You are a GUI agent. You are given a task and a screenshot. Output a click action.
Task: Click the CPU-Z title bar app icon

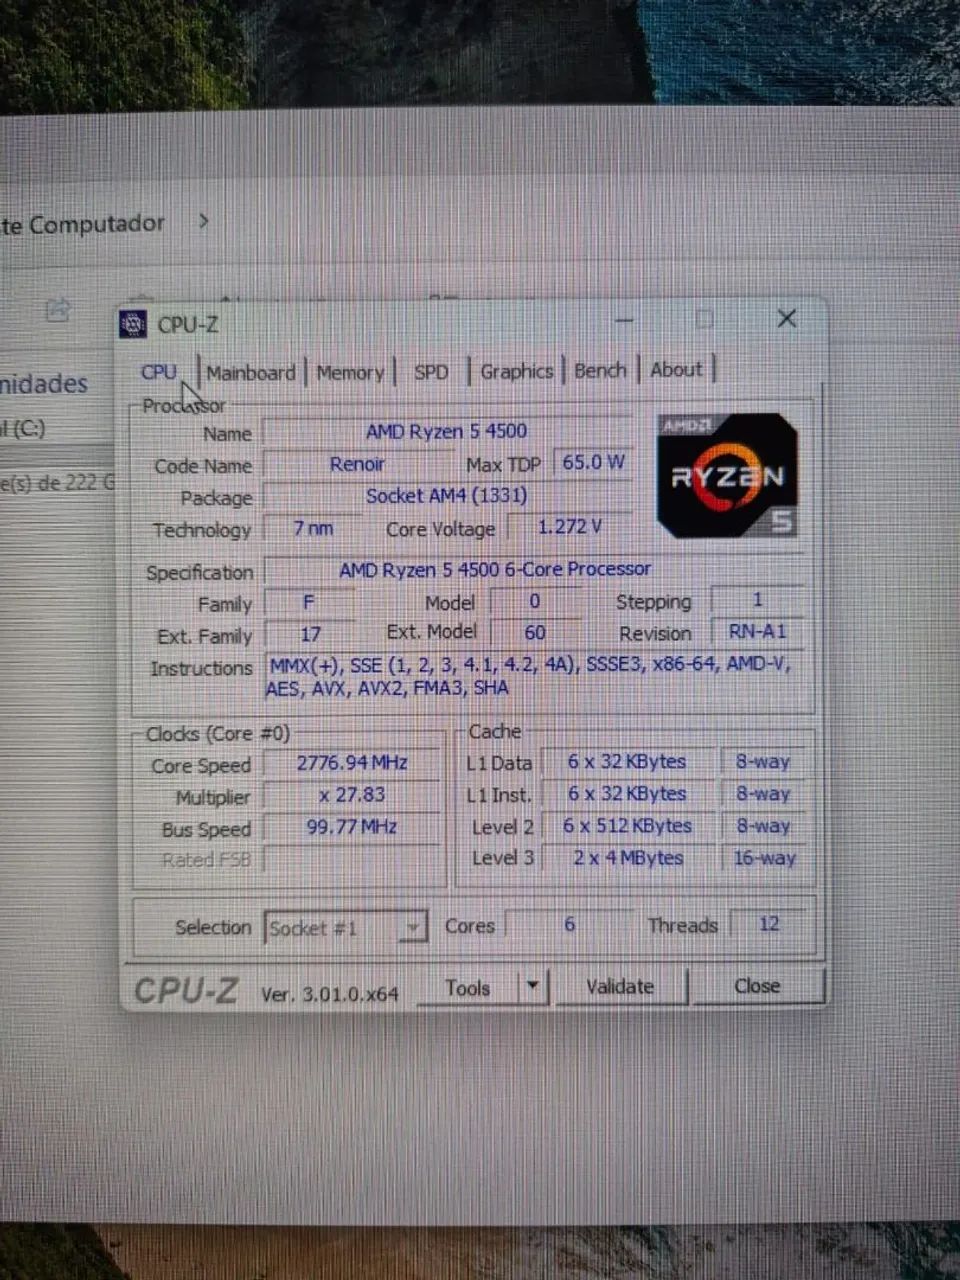coord(133,324)
